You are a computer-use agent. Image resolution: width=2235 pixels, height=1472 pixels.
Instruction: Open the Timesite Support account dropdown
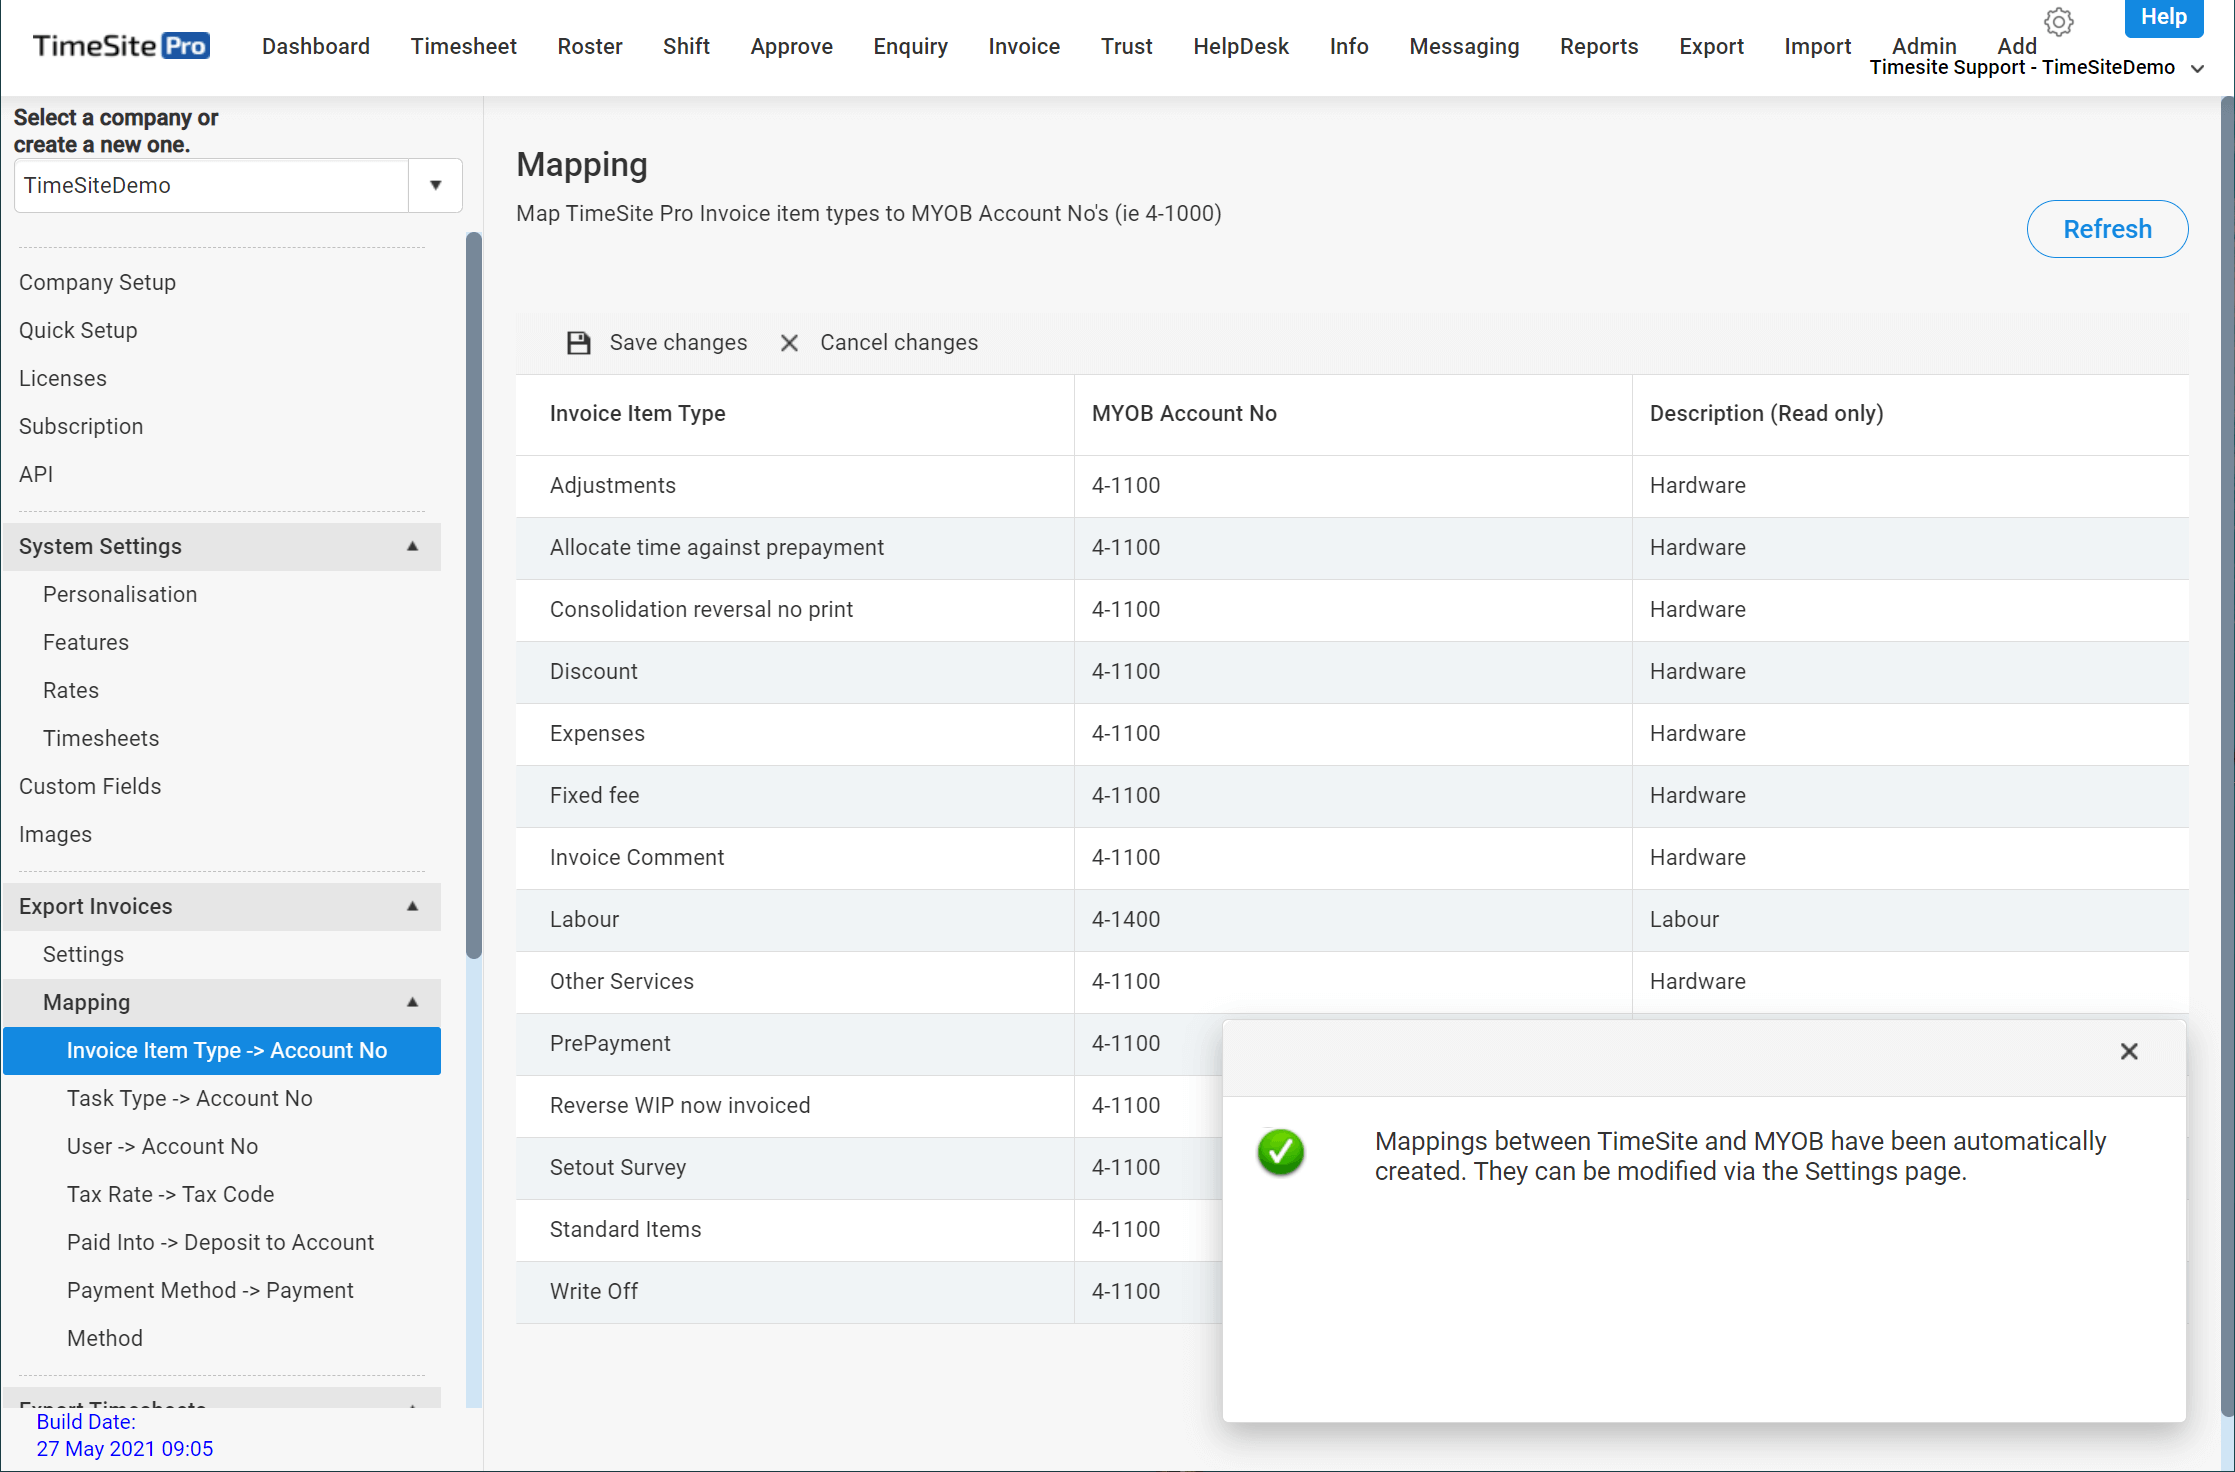pyautogui.click(x=2037, y=68)
